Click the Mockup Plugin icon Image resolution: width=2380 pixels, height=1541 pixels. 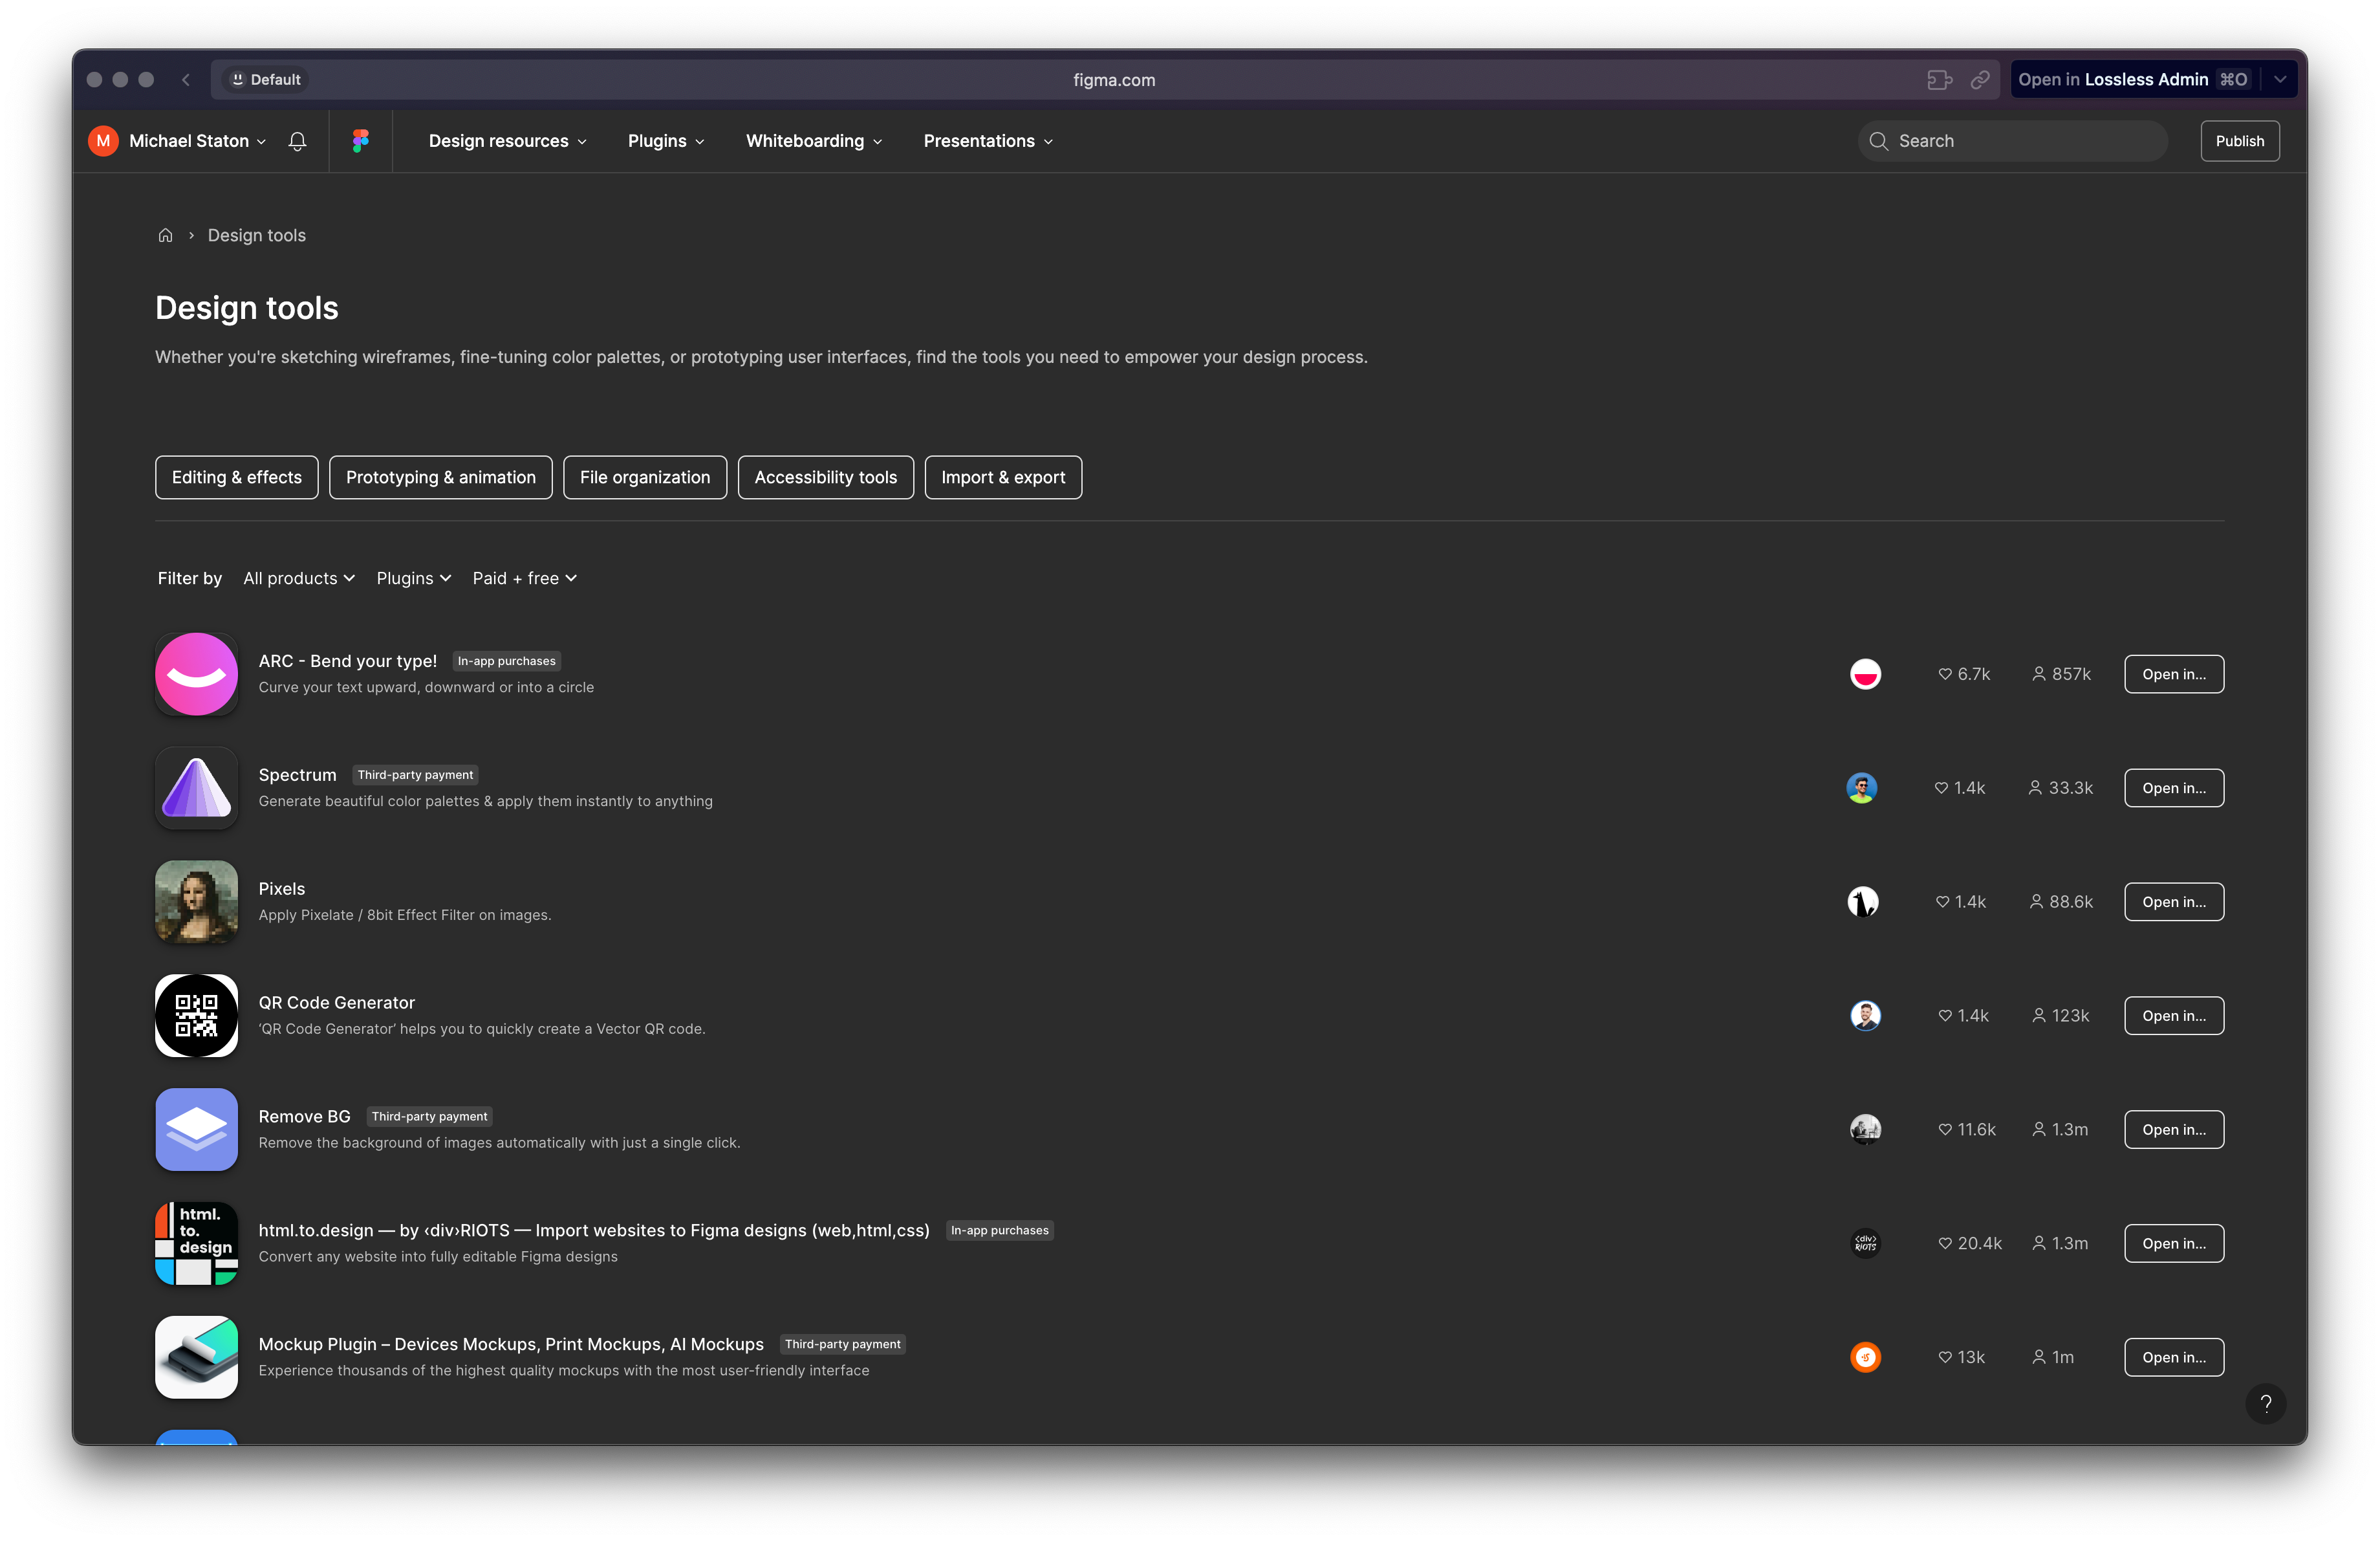coord(197,1358)
